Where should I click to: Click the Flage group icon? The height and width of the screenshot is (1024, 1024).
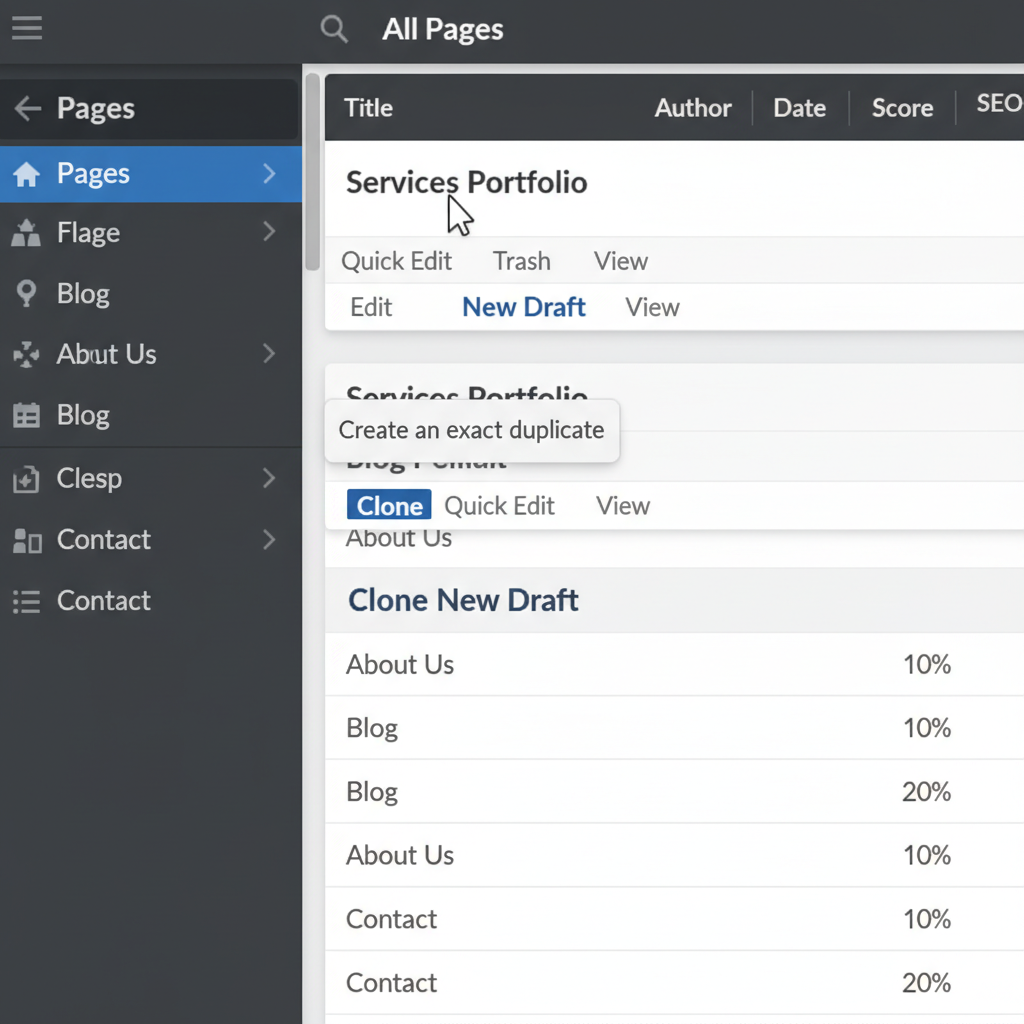click(27, 232)
